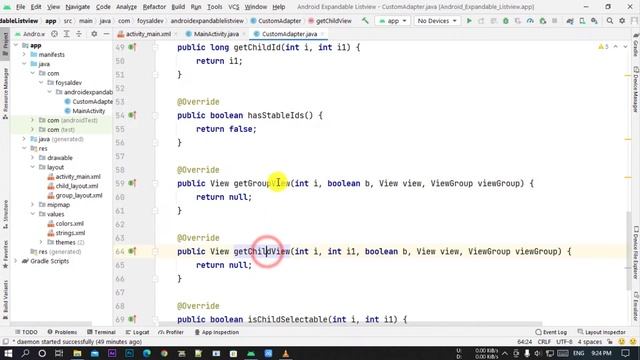640x360 pixels.
Task: Click override gutter icon on line 54
Action: pos(132,116)
